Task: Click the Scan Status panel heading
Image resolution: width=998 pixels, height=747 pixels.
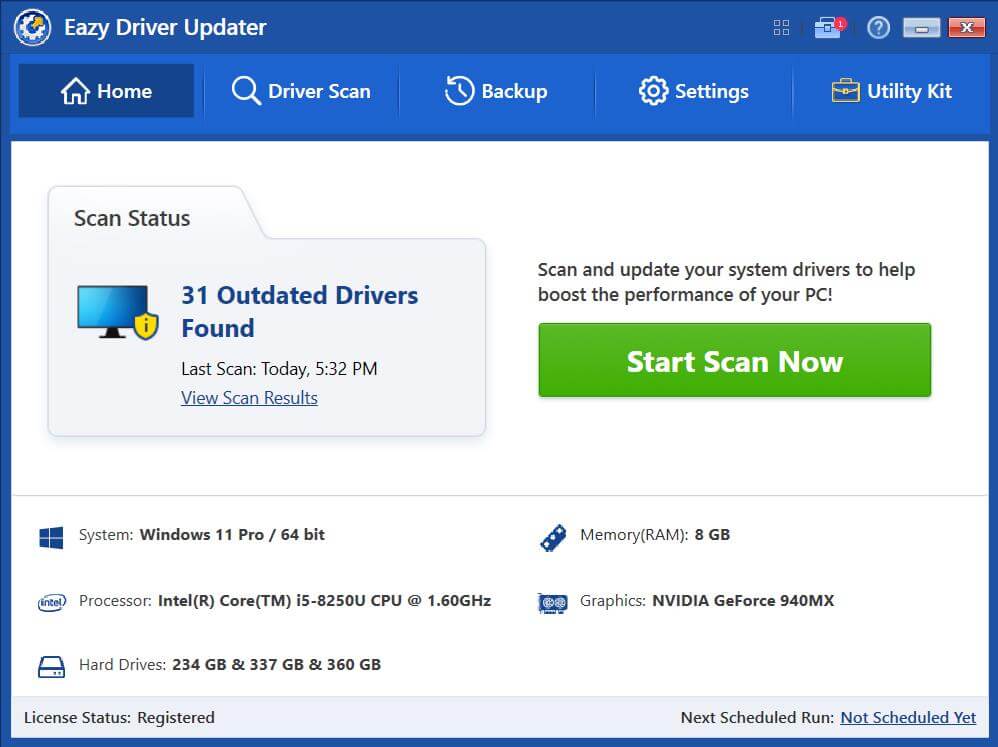Action: (x=132, y=218)
